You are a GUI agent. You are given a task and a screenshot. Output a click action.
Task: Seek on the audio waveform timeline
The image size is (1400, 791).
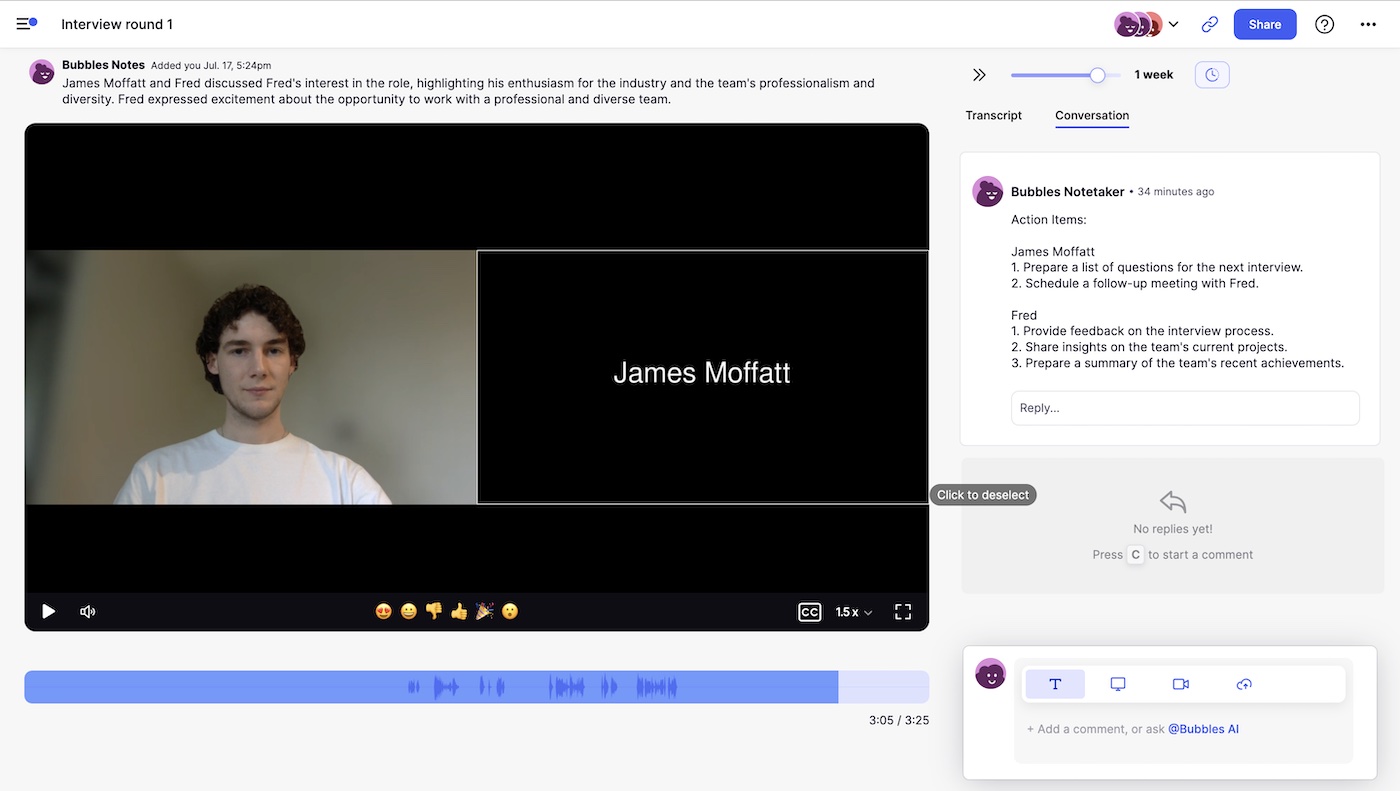pos(476,687)
